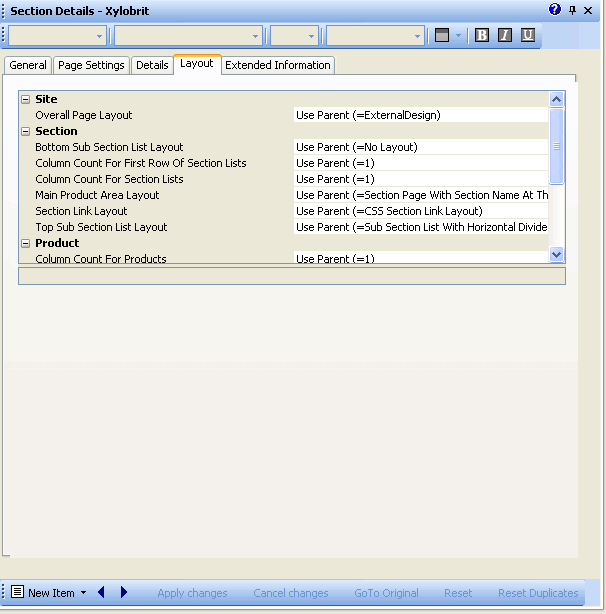Collapse the Site group
Viewport: 606px width, 614px height.
pos(26,100)
